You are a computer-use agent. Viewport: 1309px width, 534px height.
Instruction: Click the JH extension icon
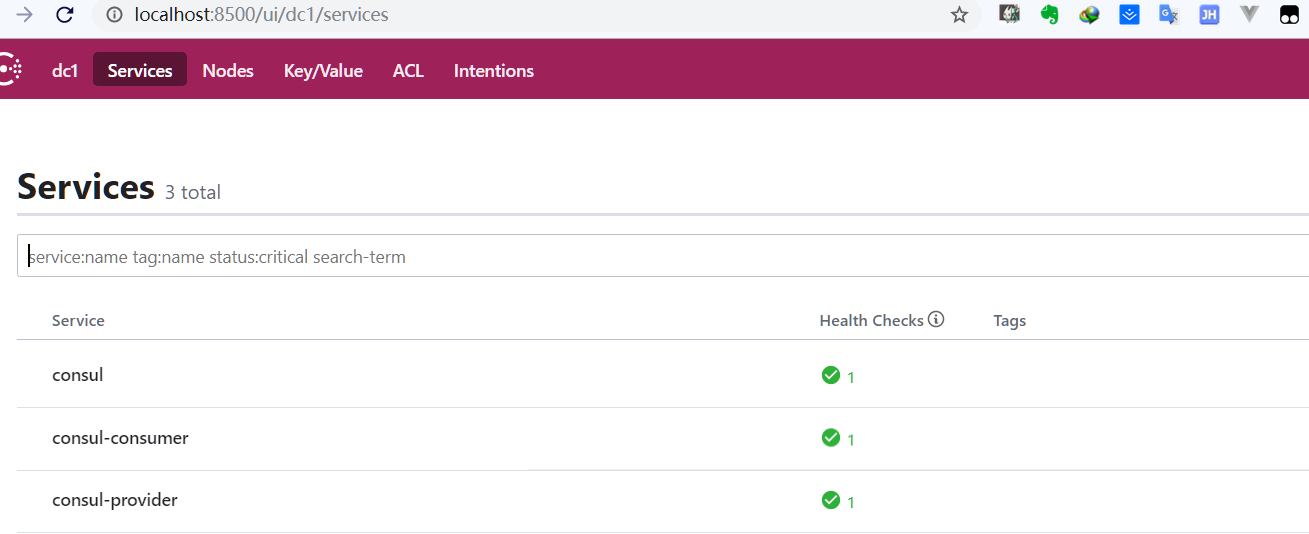coord(1209,15)
